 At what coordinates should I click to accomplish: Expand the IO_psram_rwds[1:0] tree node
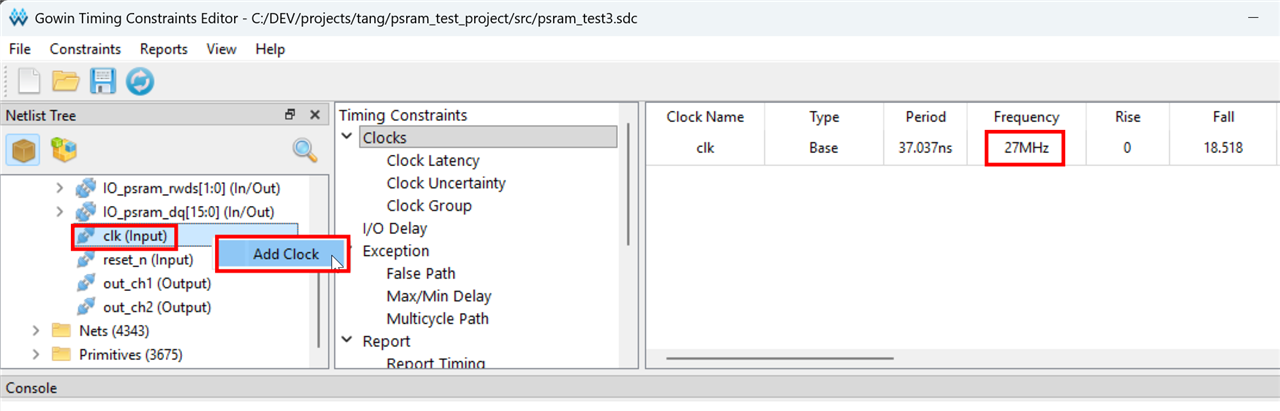click(x=59, y=188)
